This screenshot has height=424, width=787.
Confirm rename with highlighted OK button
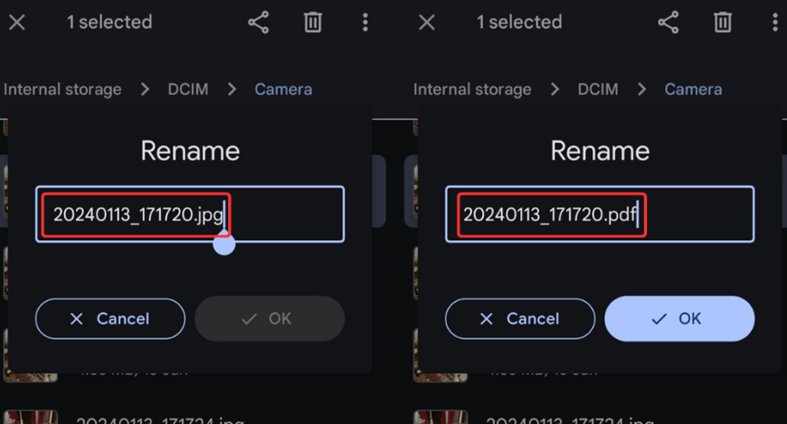coord(679,319)
